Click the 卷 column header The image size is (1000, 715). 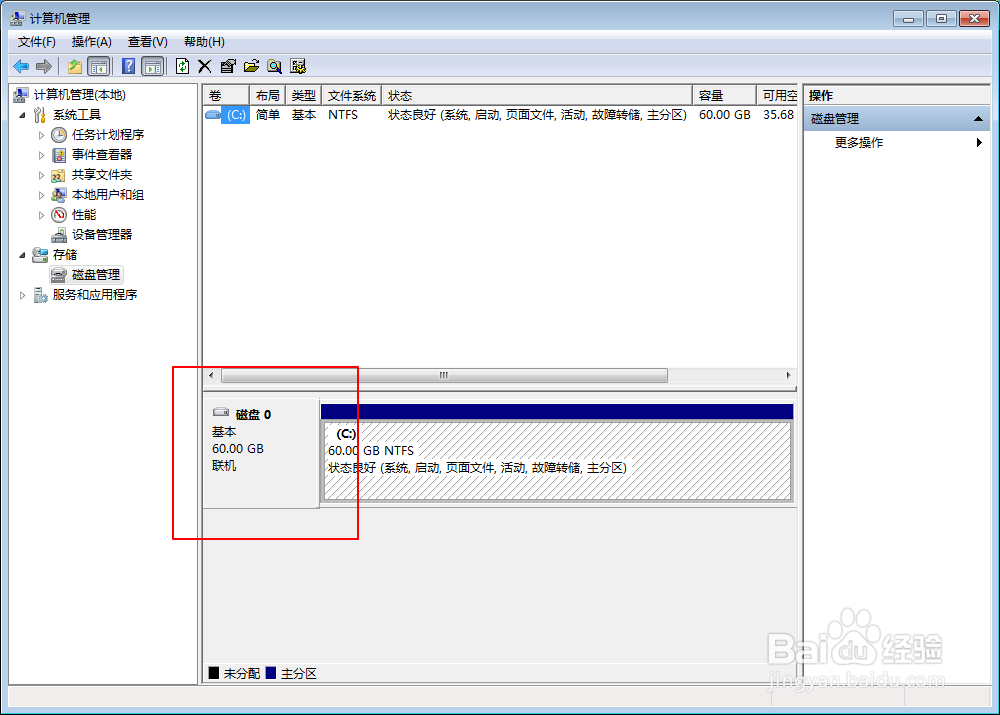226,96
